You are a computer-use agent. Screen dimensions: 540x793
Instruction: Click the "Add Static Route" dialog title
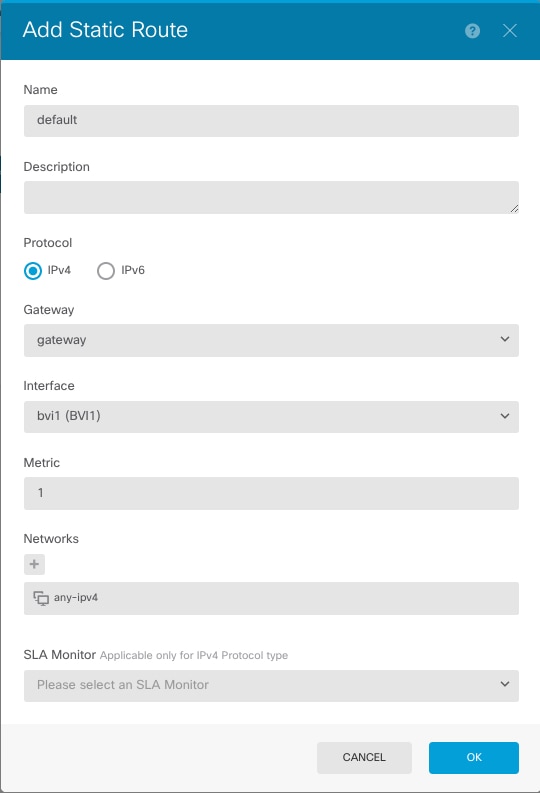(x=105, y=30)
